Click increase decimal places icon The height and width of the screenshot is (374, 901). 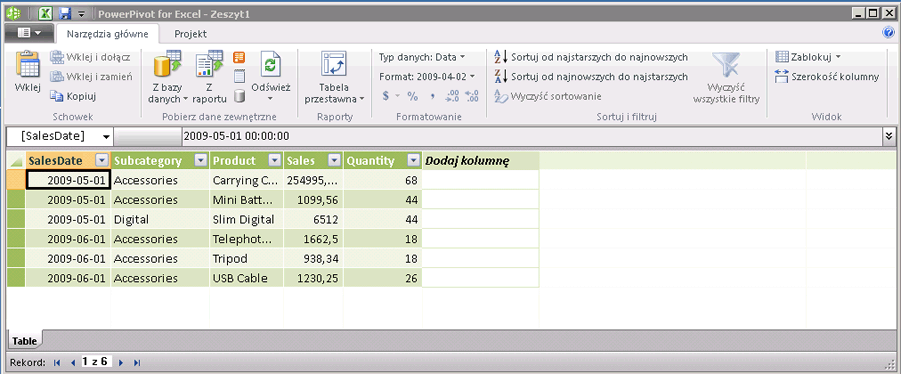[452, 96]
